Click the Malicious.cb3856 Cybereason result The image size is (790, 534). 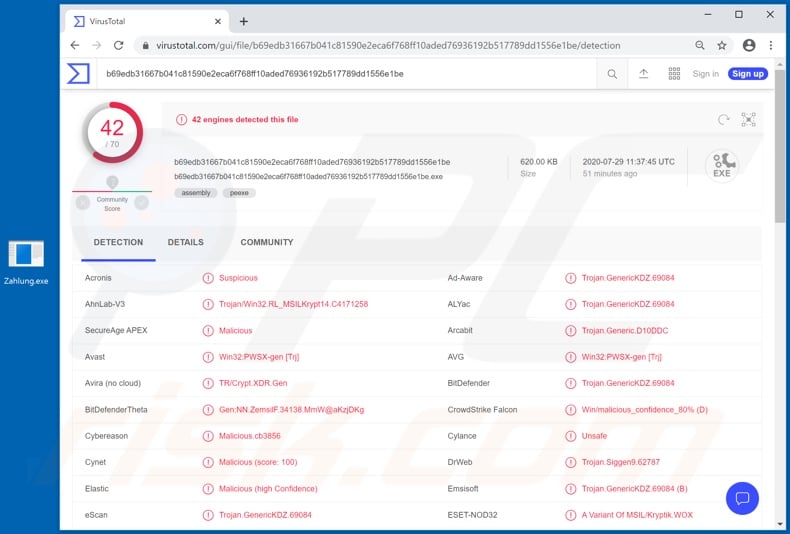click(x=249, y=436)
